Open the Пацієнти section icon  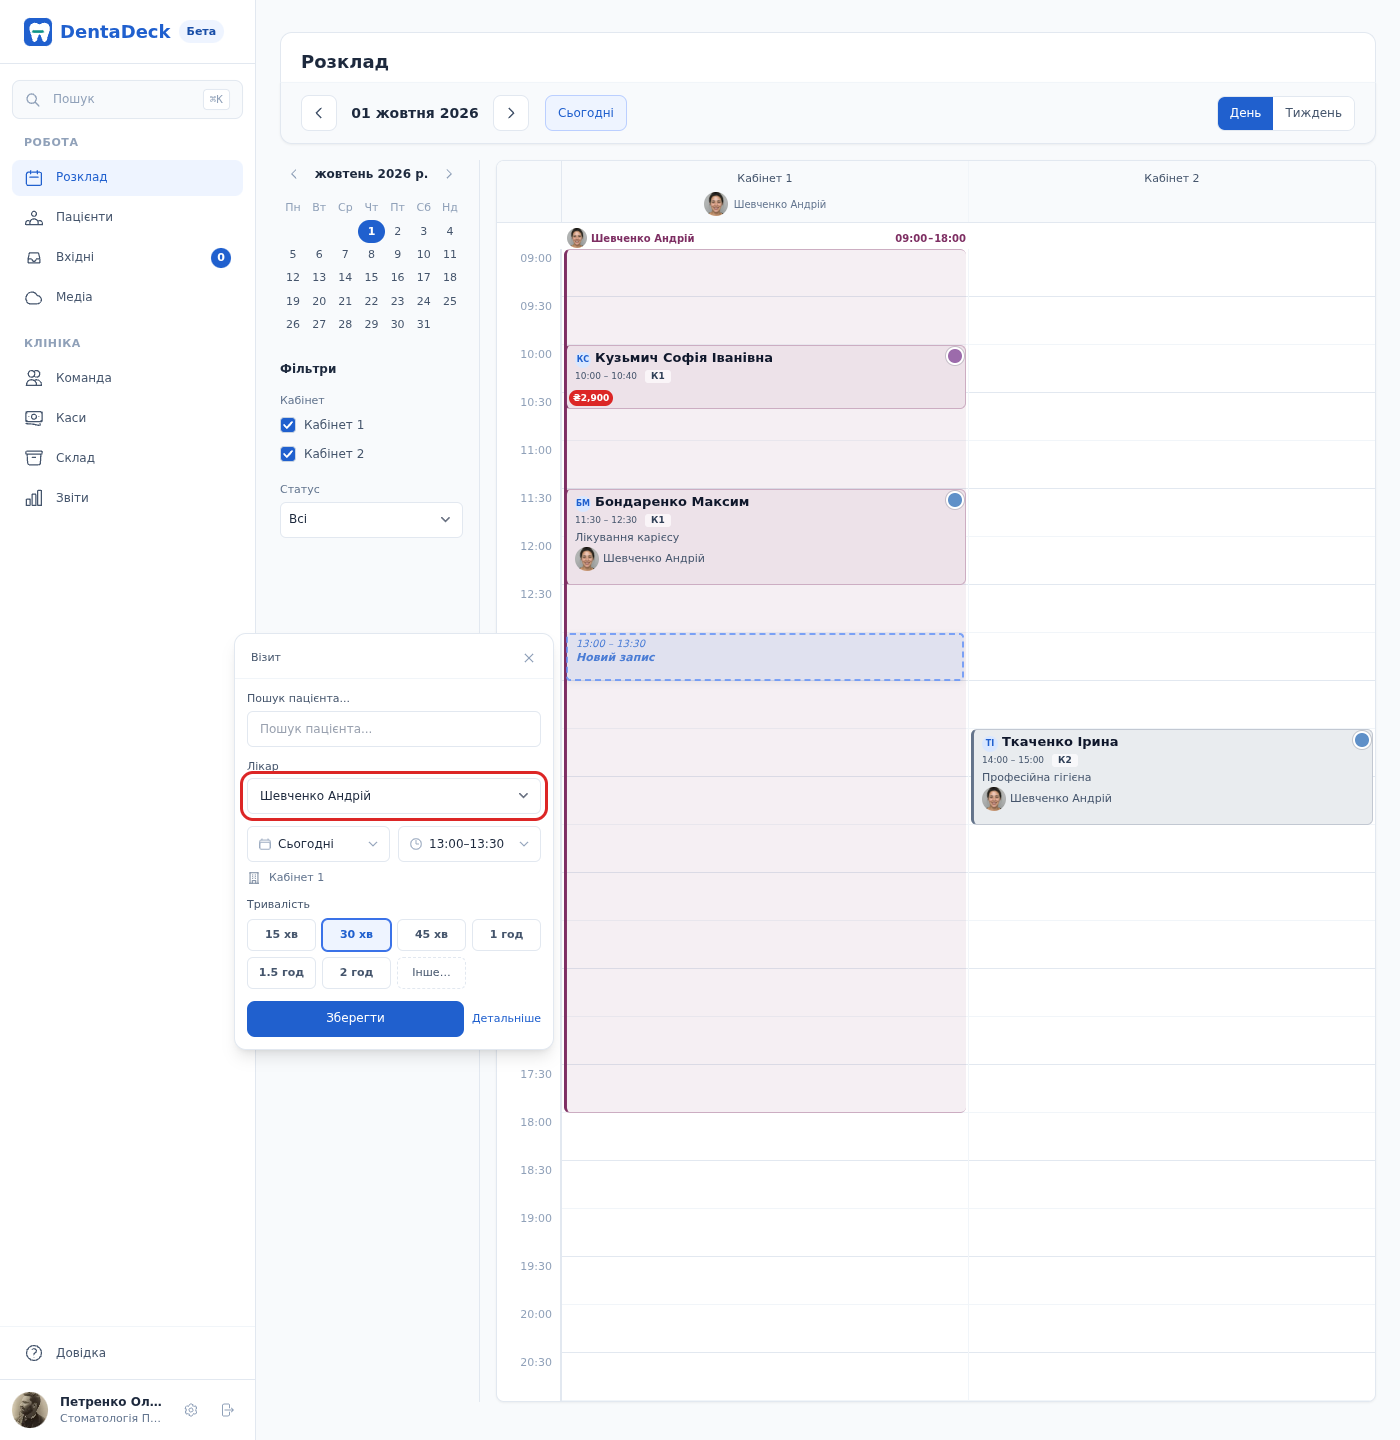34,218
